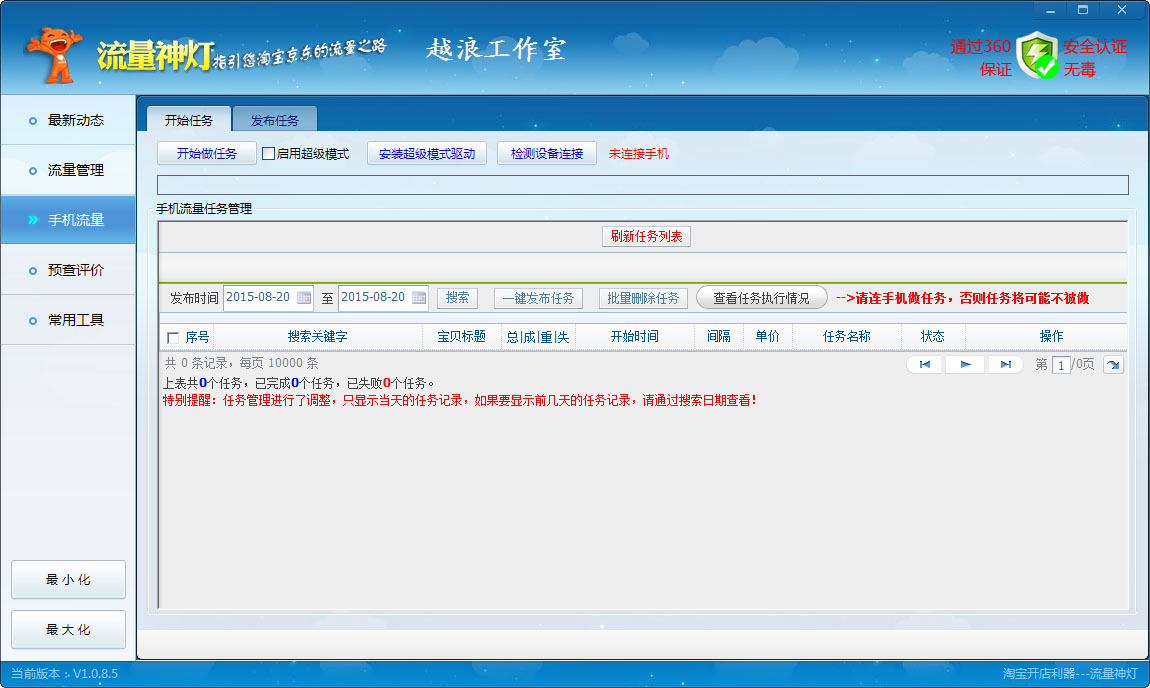Click the 最小化 sidebar button
The width and height of the screenshot is (1150, 688).
click(x=68, y=579)
